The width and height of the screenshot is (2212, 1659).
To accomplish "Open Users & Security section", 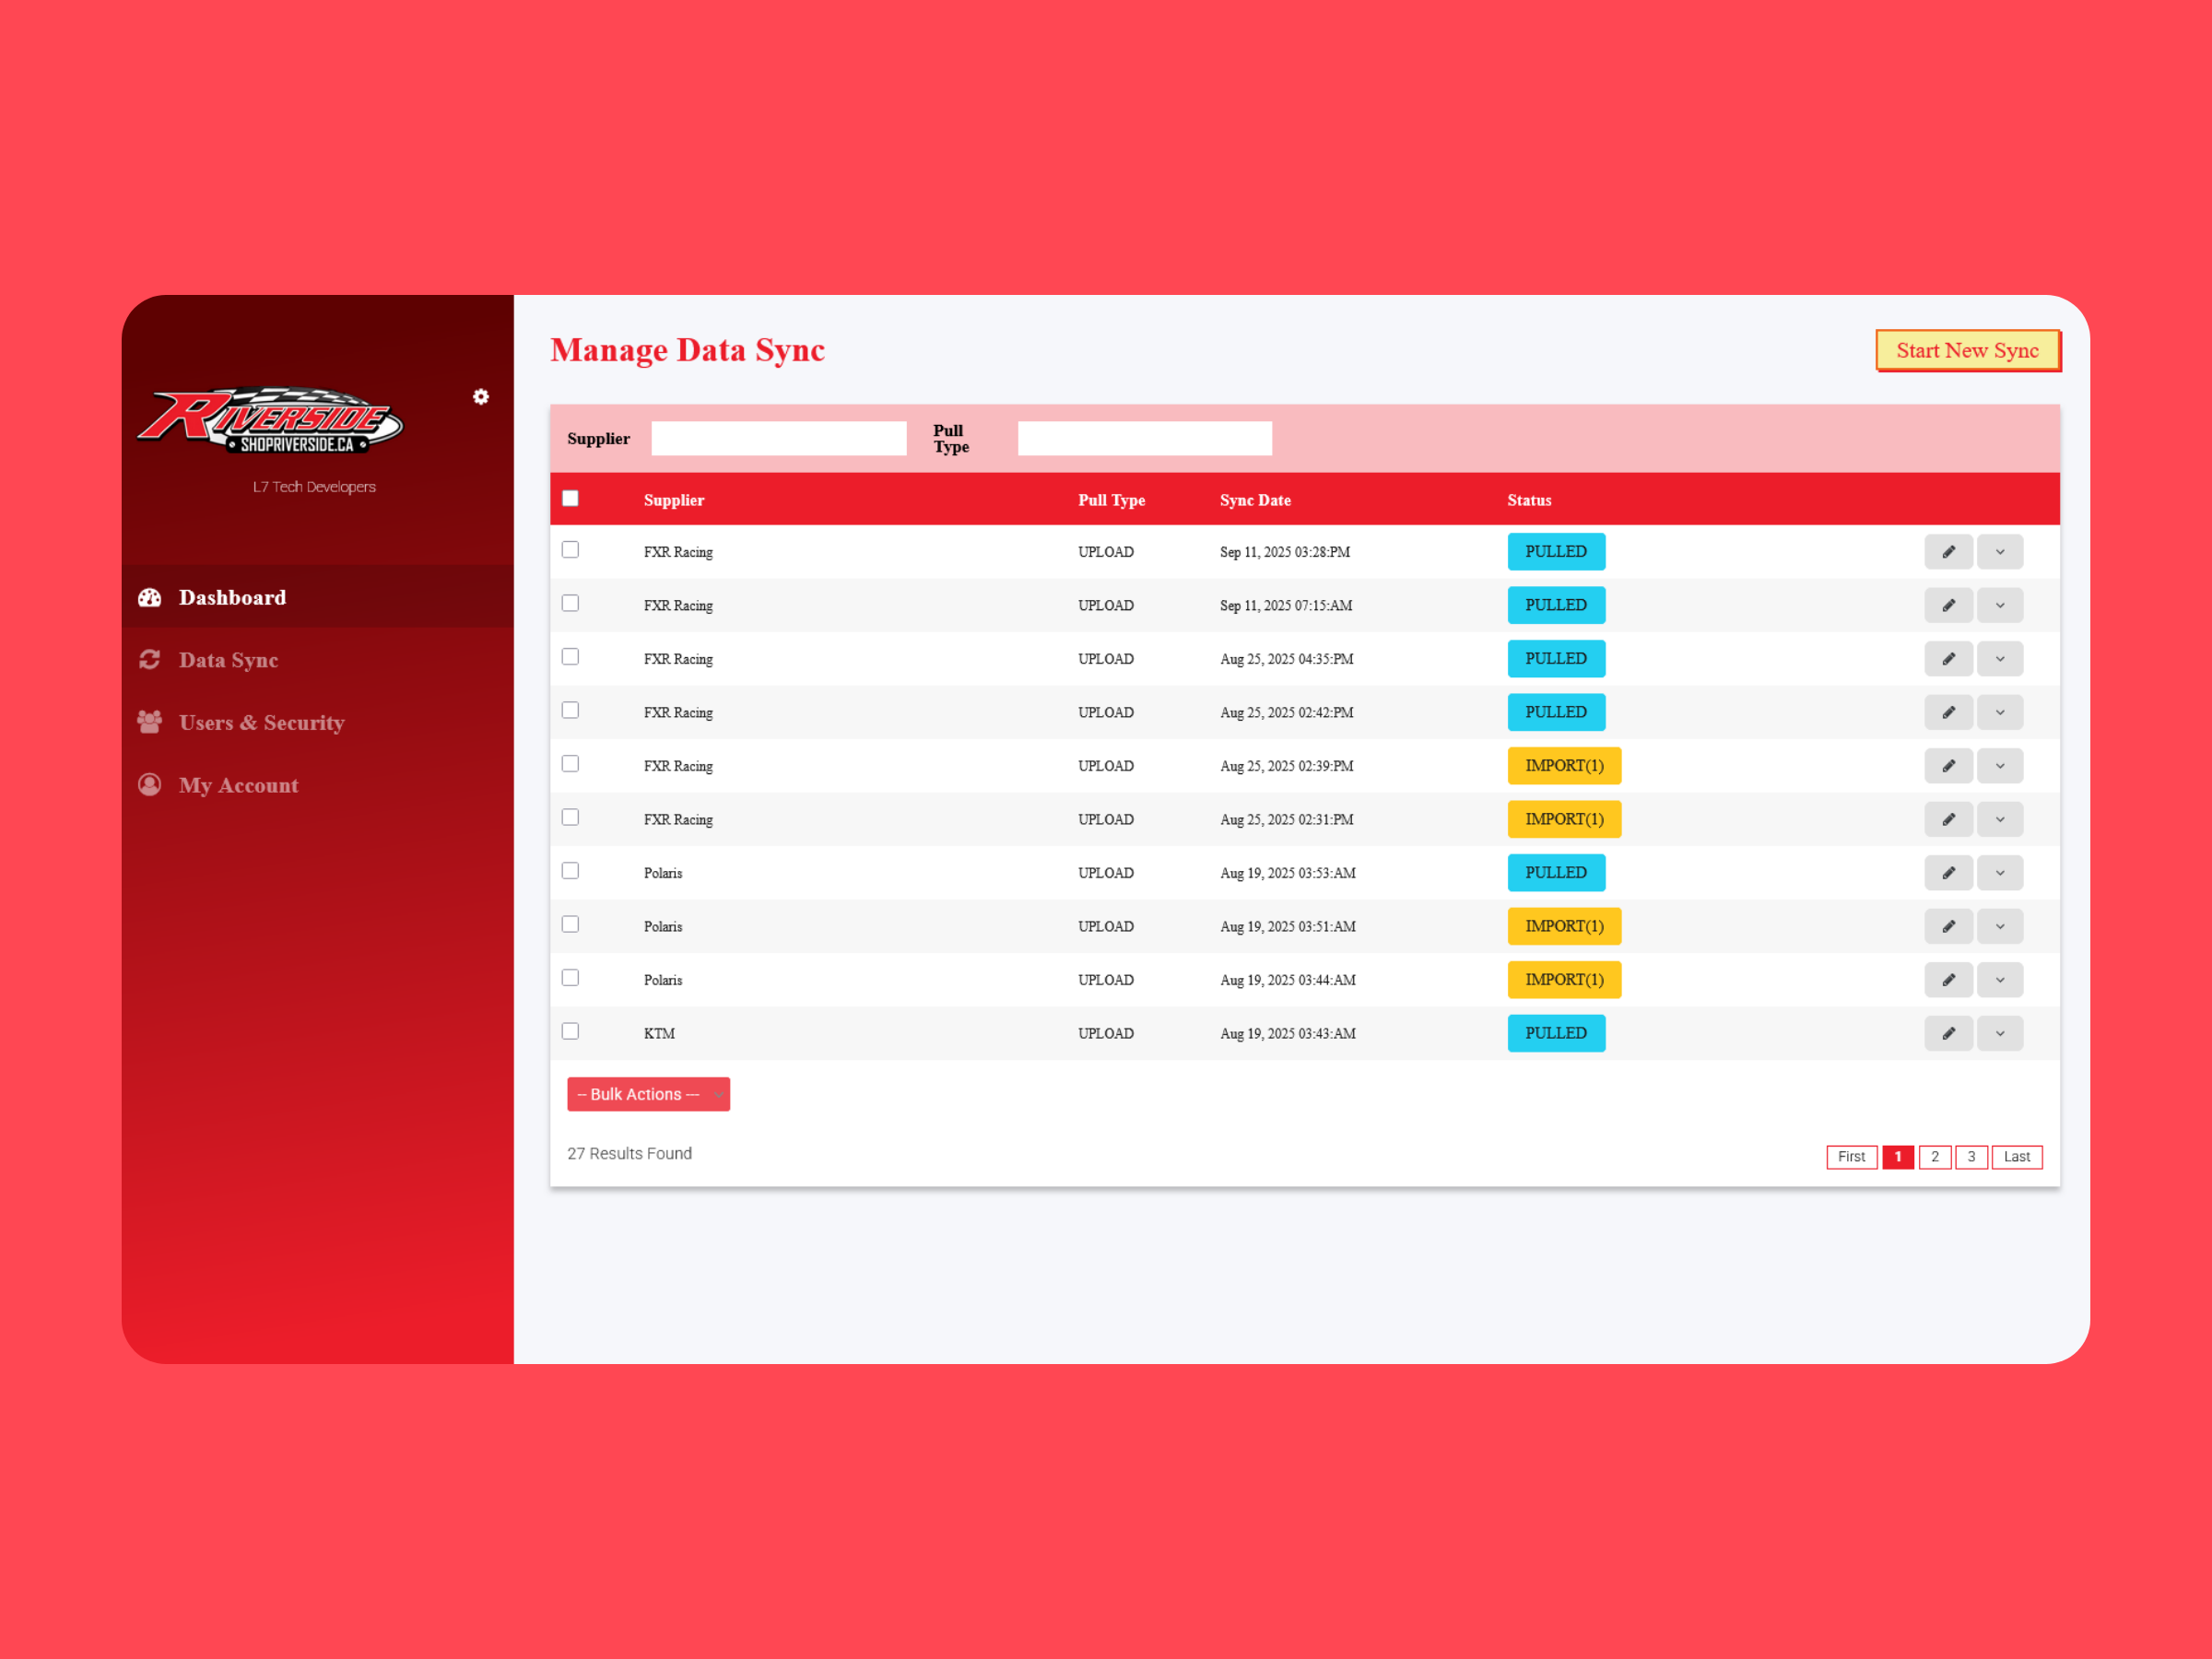I will [317, 722].
